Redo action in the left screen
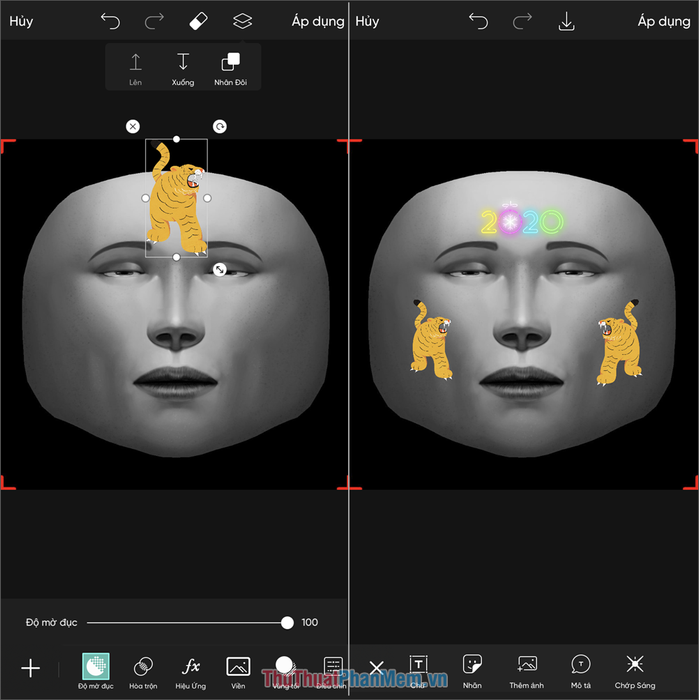Image resolution: width=699 pixels, height=700 pixels. click(154, 21)
